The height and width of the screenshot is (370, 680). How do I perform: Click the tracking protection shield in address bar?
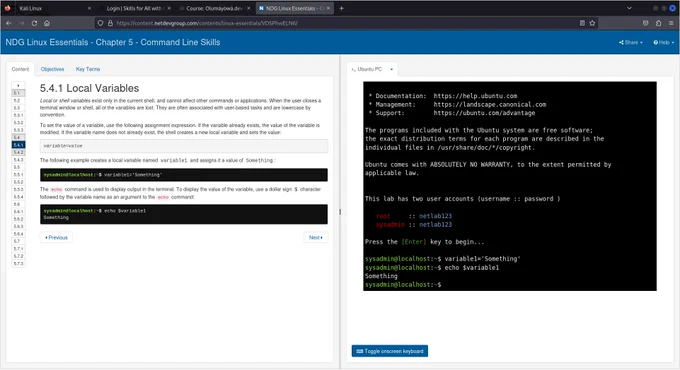tap(100, 23)
